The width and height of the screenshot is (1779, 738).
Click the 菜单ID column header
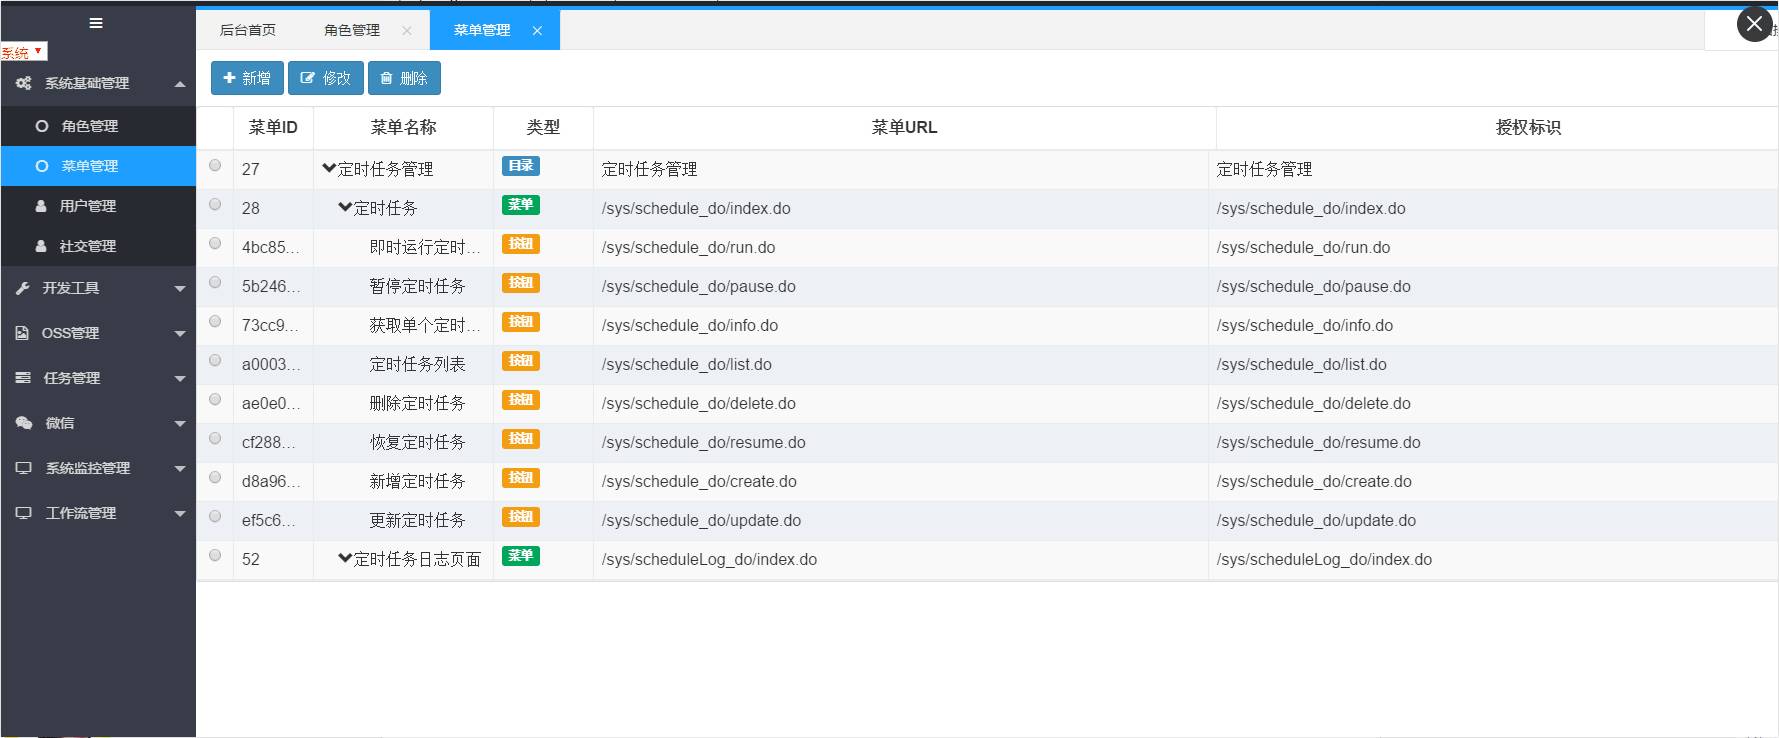click(x=273, y=127)
